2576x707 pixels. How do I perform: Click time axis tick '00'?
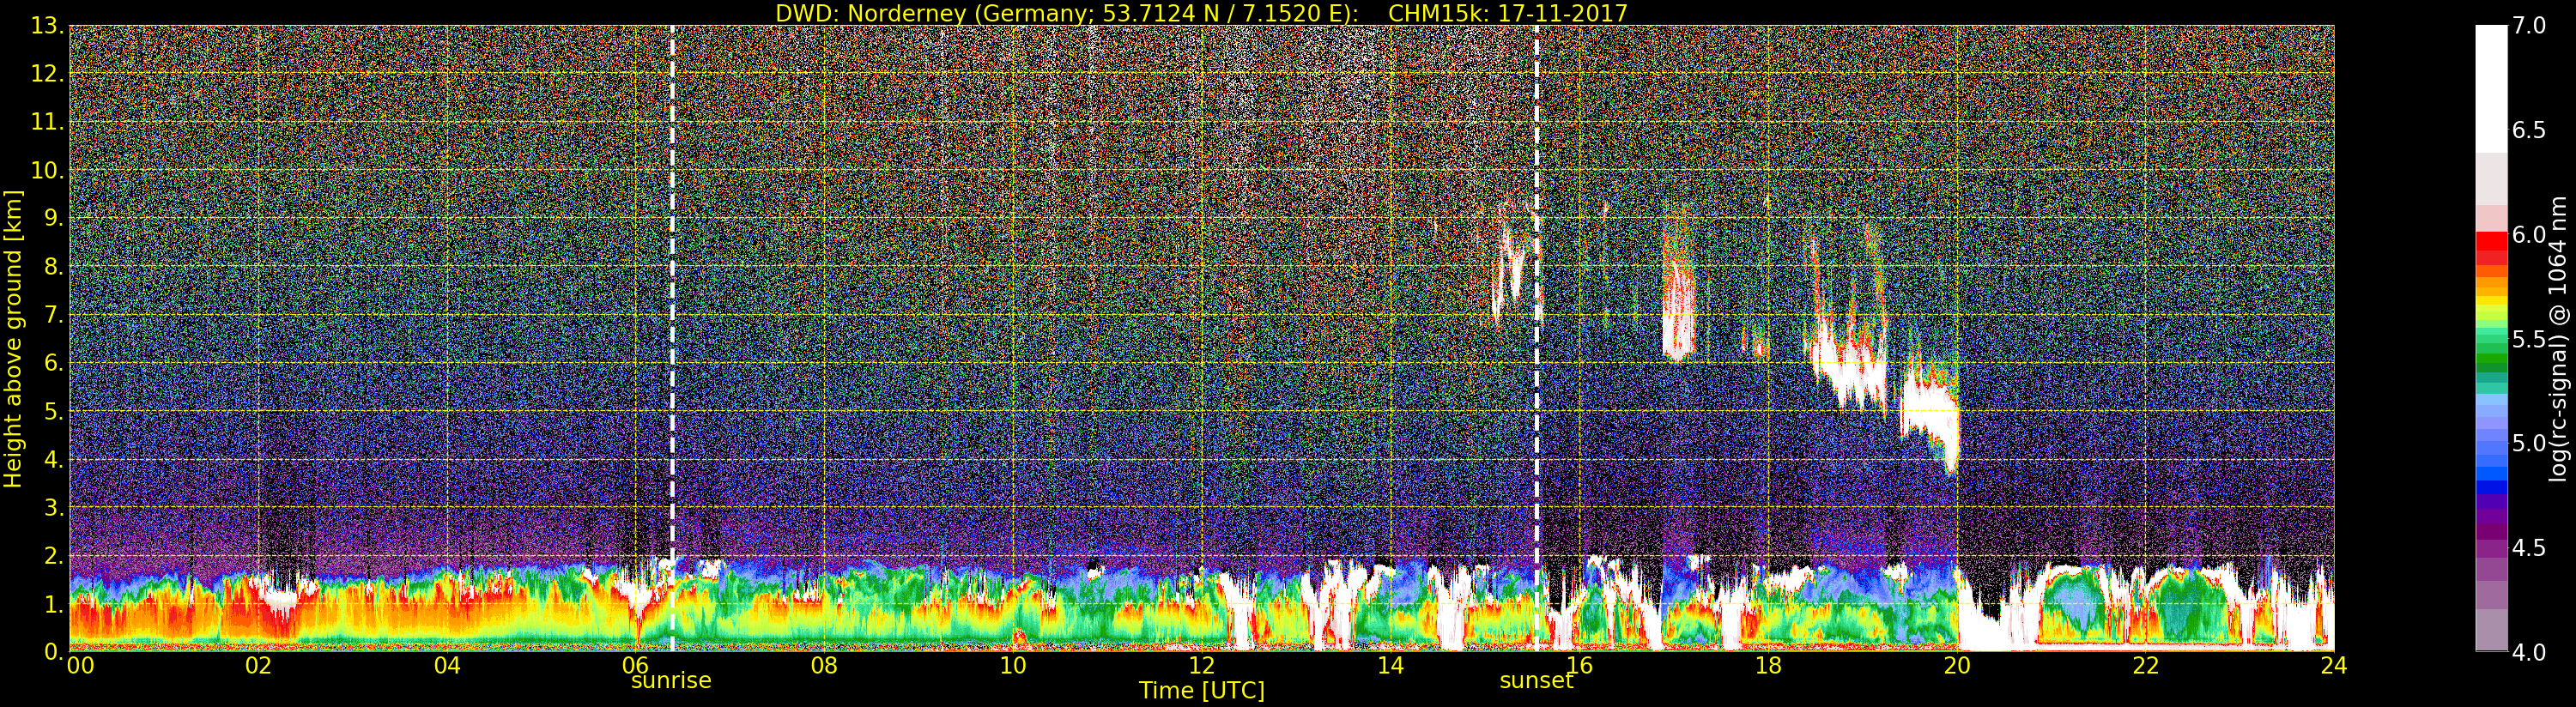(80, 666)
